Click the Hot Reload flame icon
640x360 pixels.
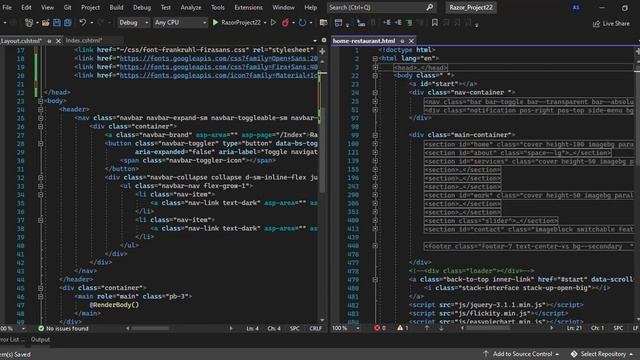tap(285, 23)
